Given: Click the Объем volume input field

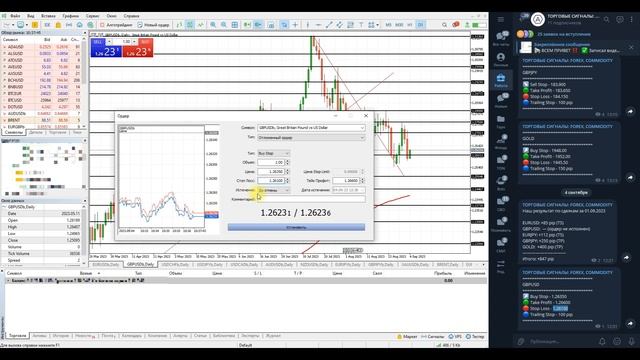Looking at the screenshot, I should click(271, 162).
